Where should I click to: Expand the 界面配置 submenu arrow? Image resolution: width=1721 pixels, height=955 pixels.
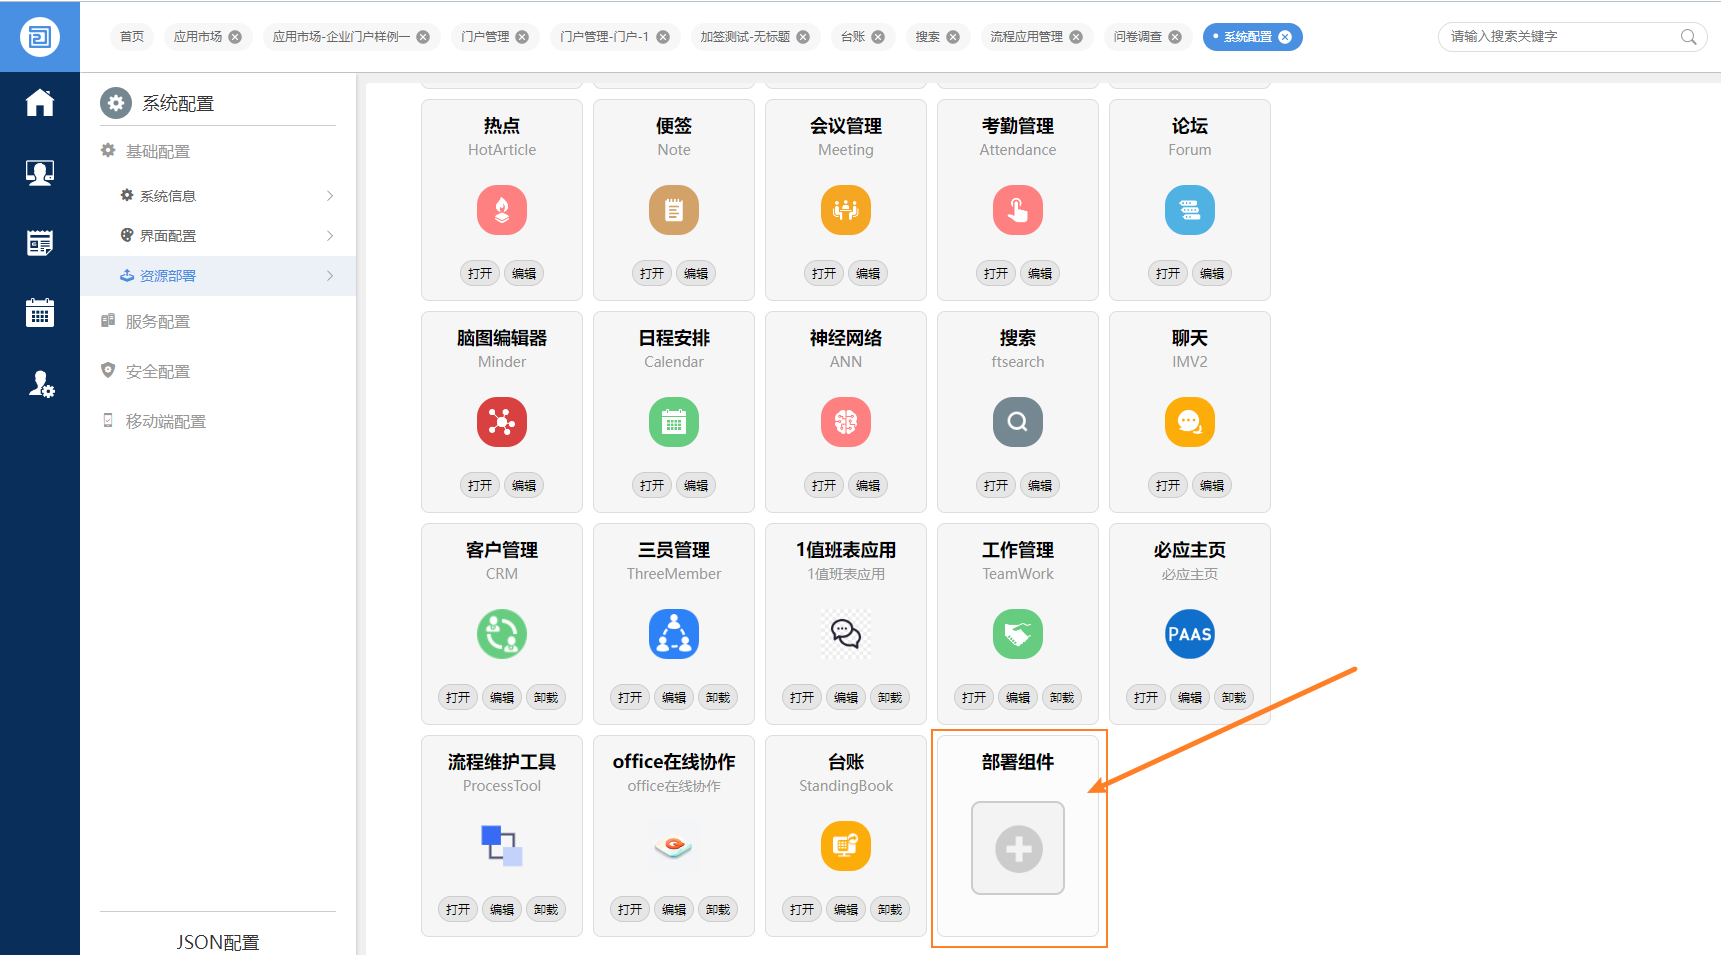point(330,236)
